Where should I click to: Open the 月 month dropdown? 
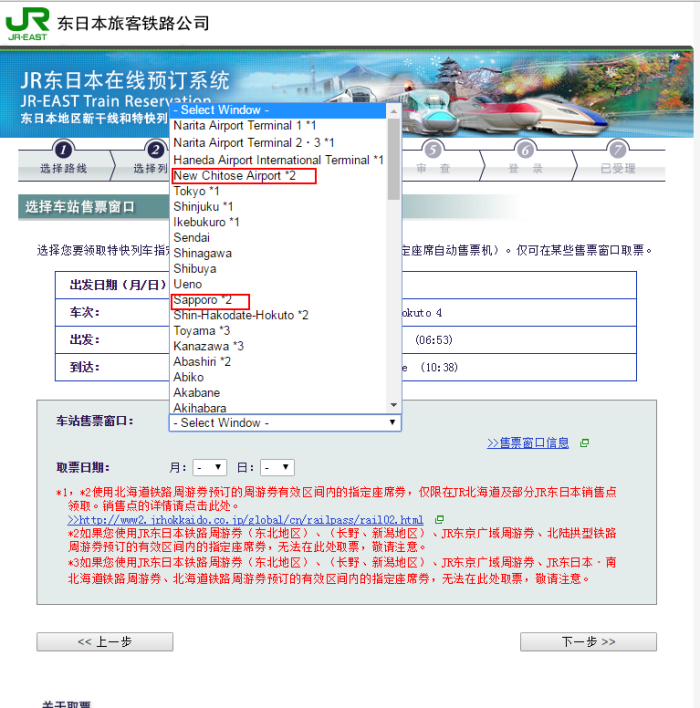point(210,467)
